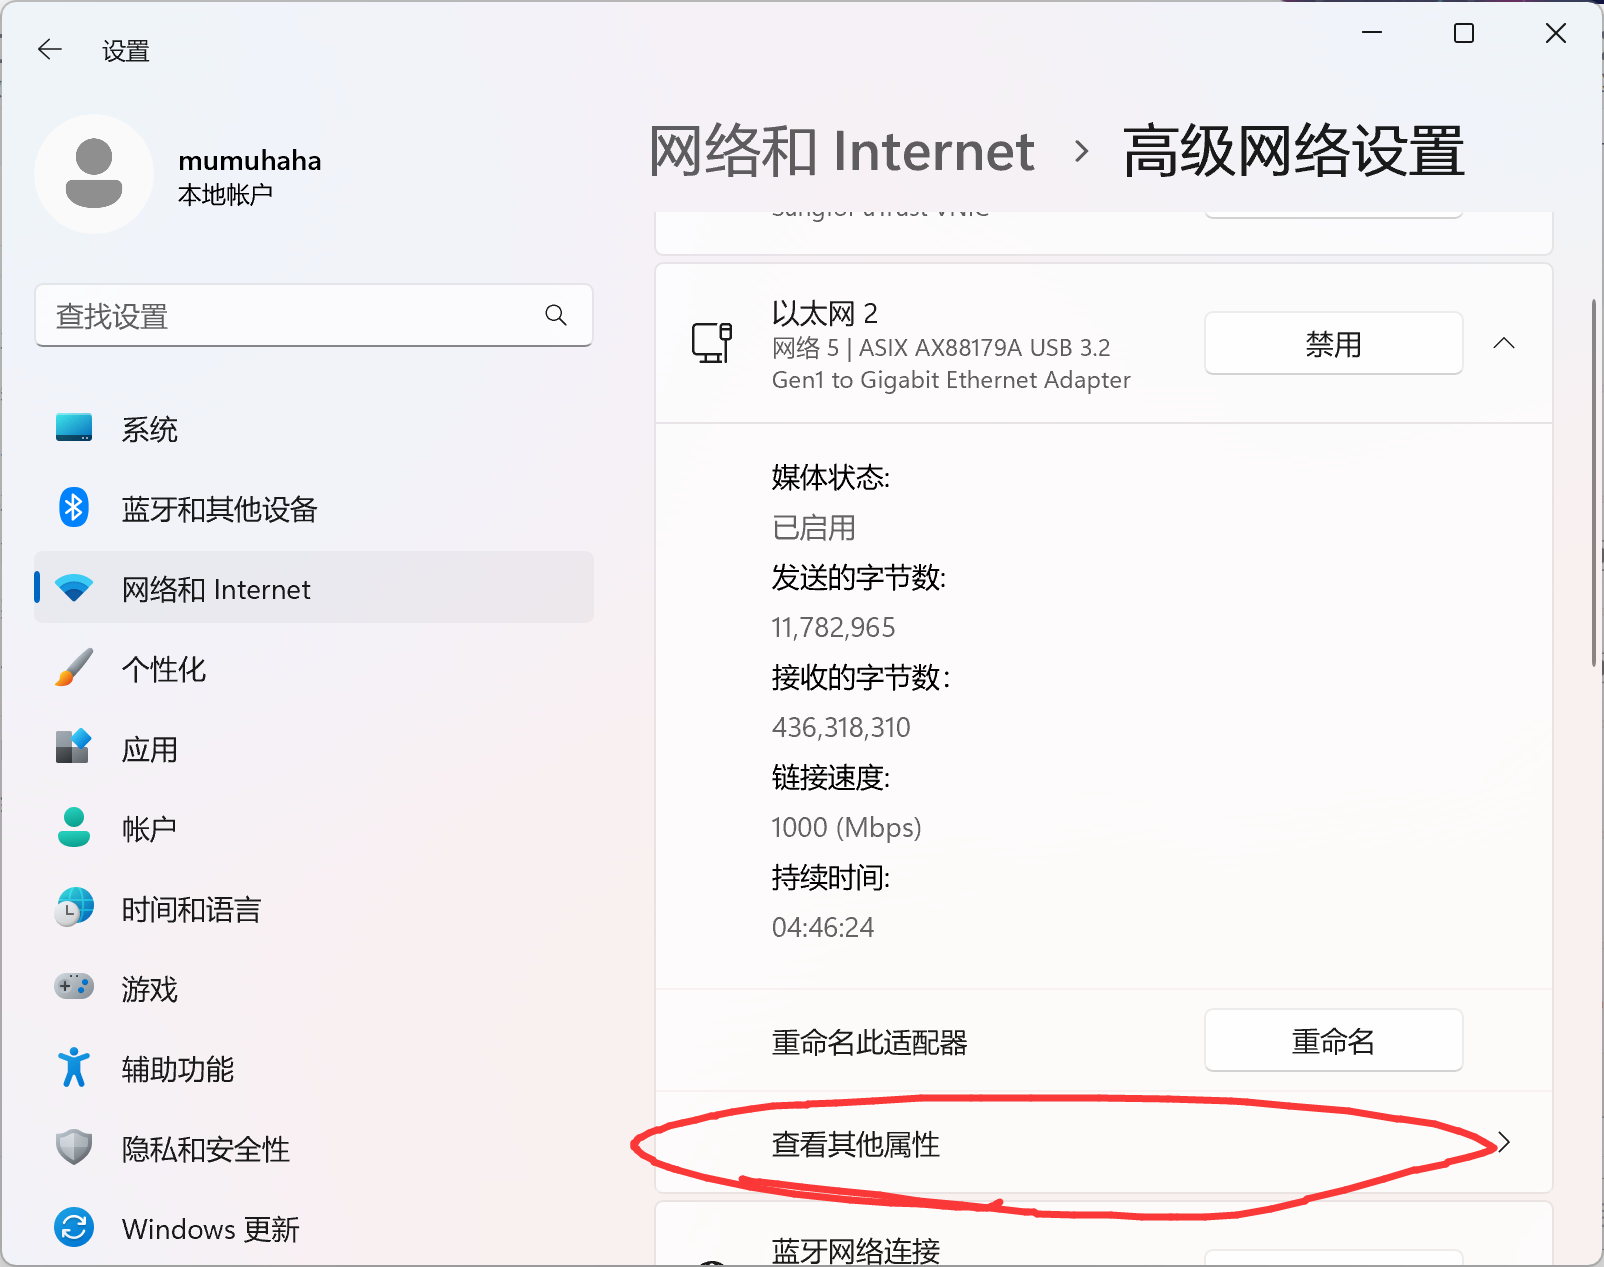
Task: Click the Gaming controller icon
Action: click(x=74, y=987)
